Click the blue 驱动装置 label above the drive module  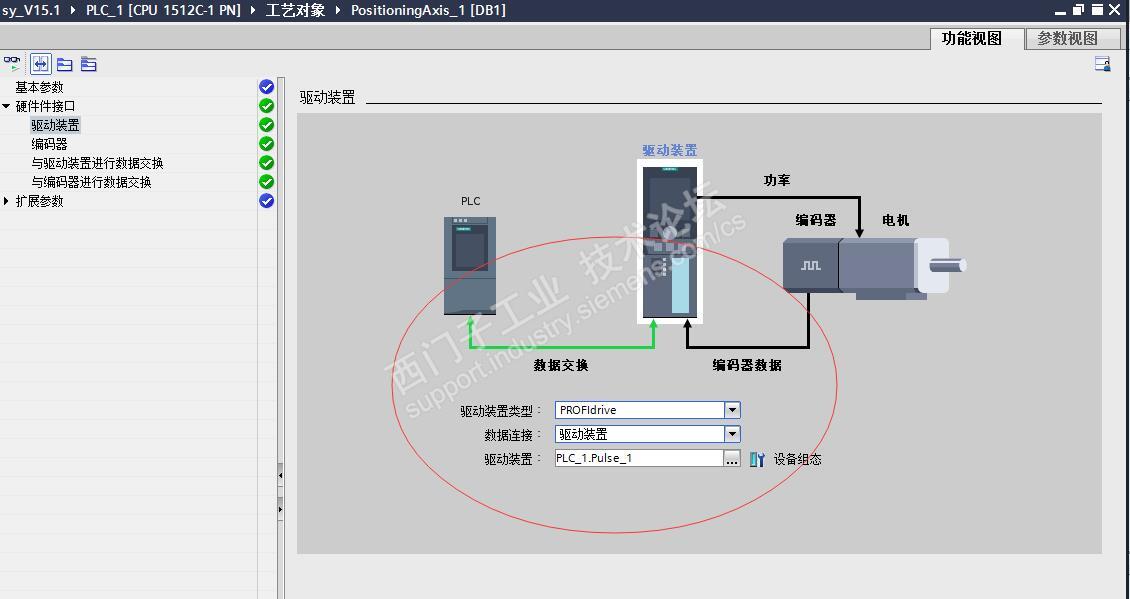pos(670,151)
